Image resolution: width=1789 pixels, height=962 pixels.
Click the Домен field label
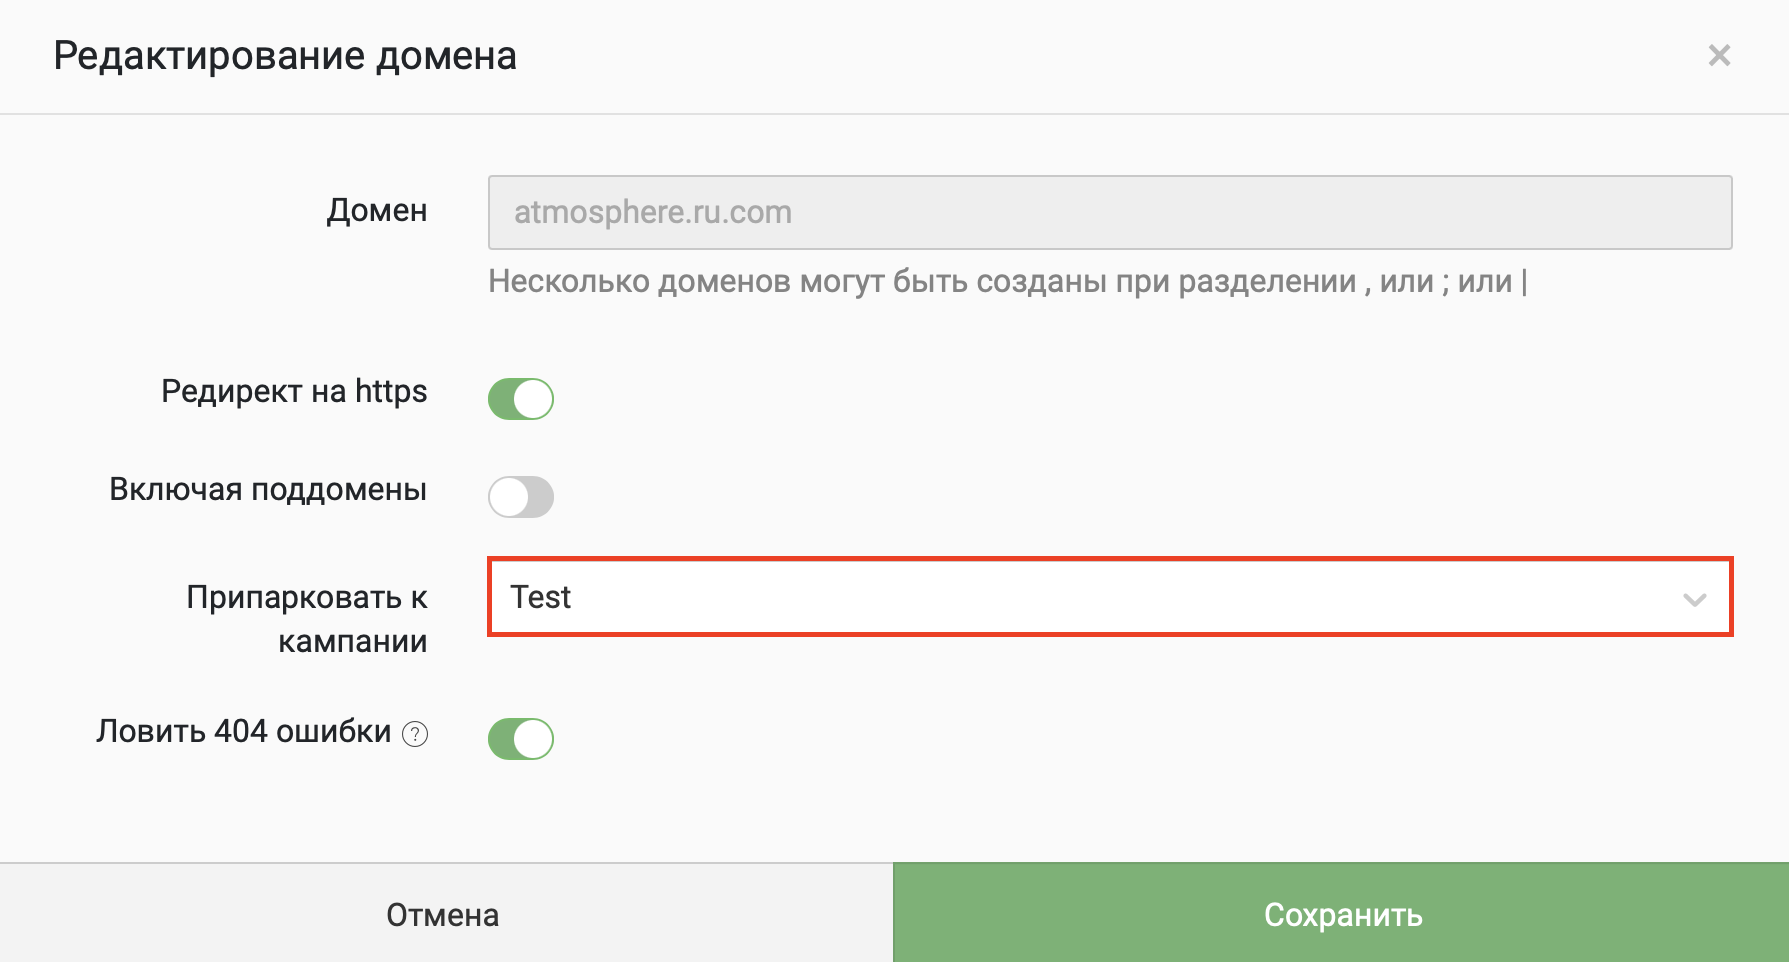[x=377, y=211]
